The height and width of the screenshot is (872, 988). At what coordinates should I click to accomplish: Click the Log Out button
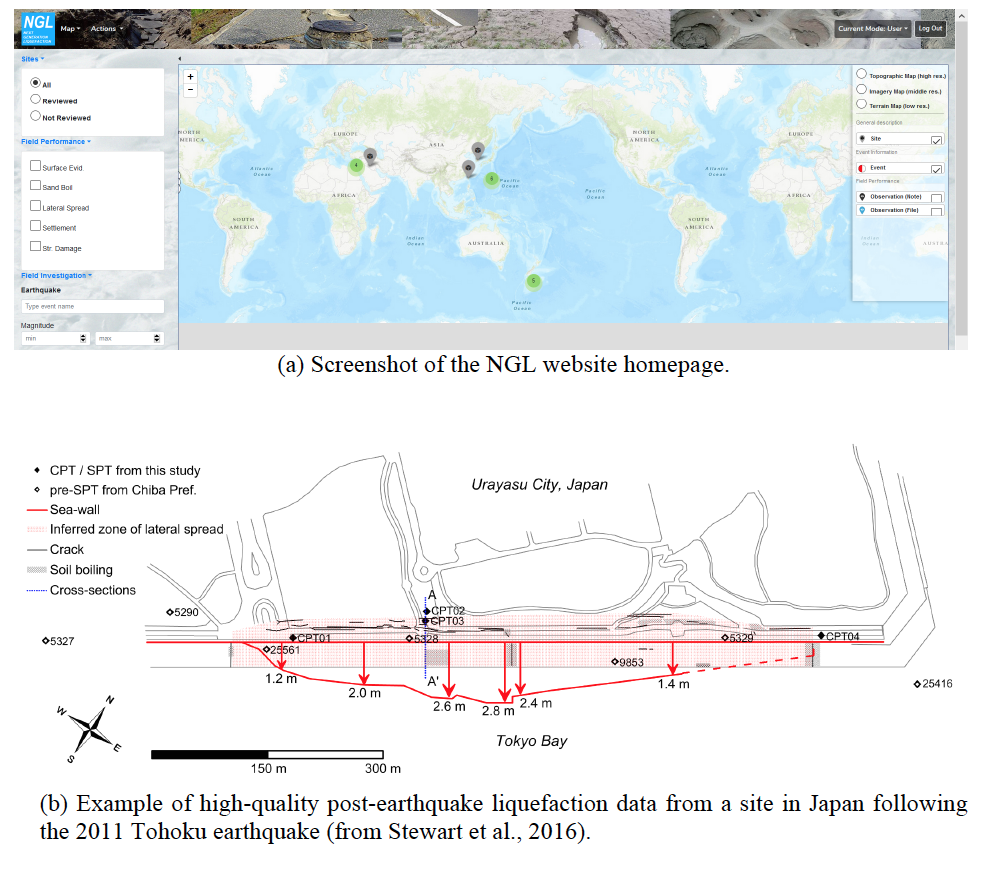(930, 28)
